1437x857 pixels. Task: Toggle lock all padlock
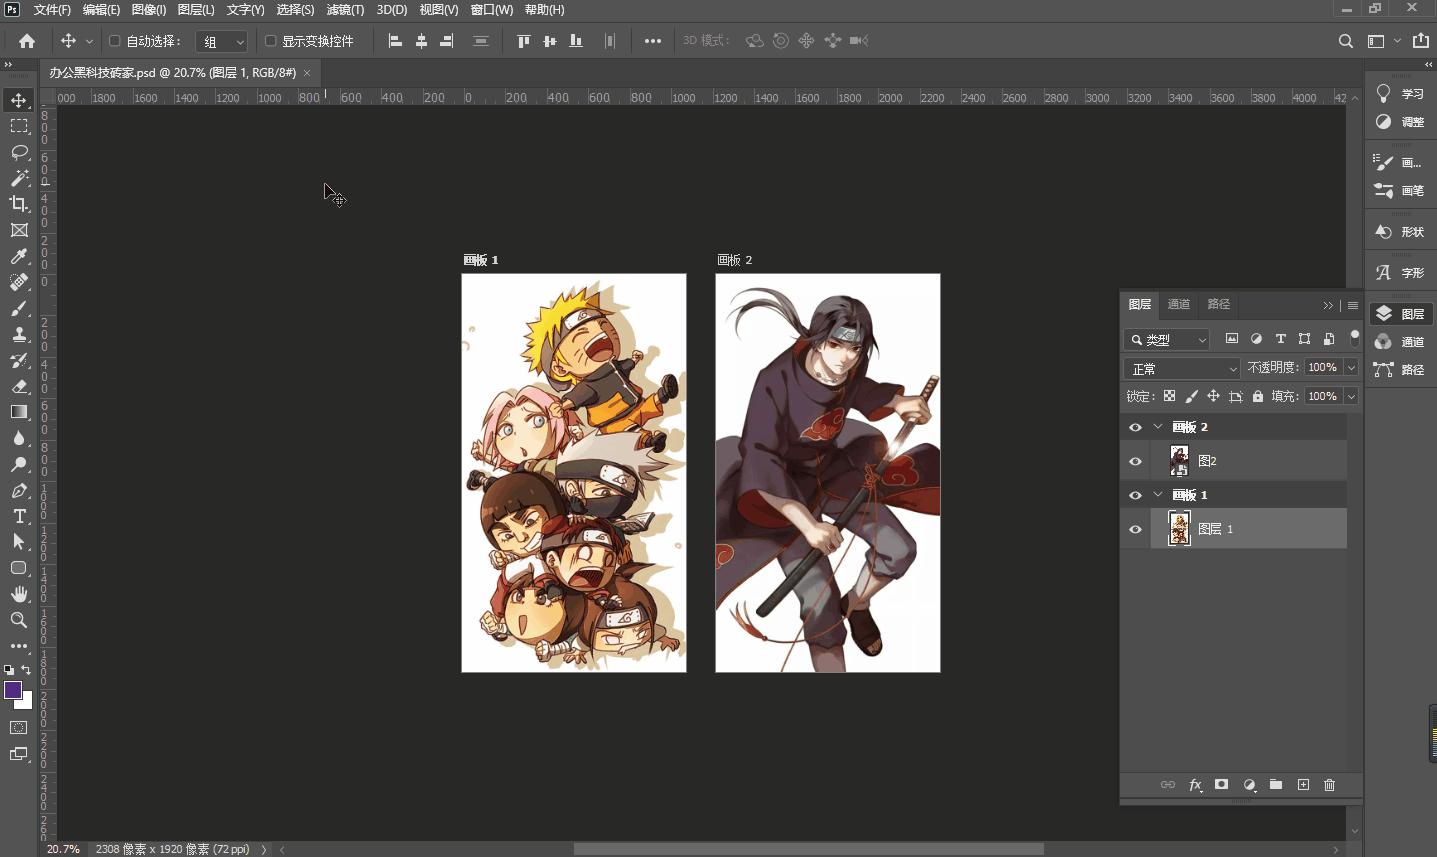1258,396
